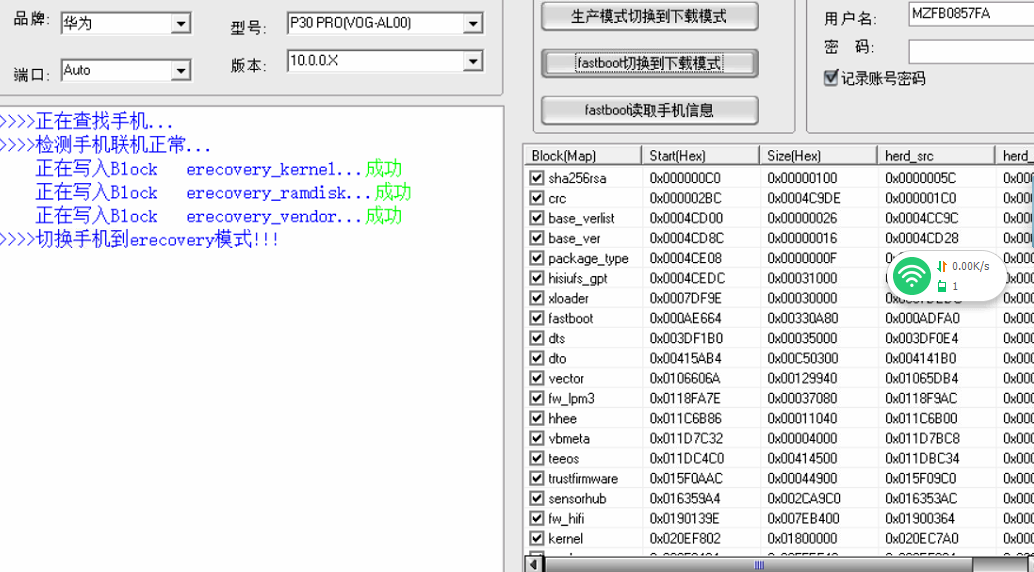Toggle the hhee block checkbox
The image size is (1034, 572).
[x=537, y=418]
